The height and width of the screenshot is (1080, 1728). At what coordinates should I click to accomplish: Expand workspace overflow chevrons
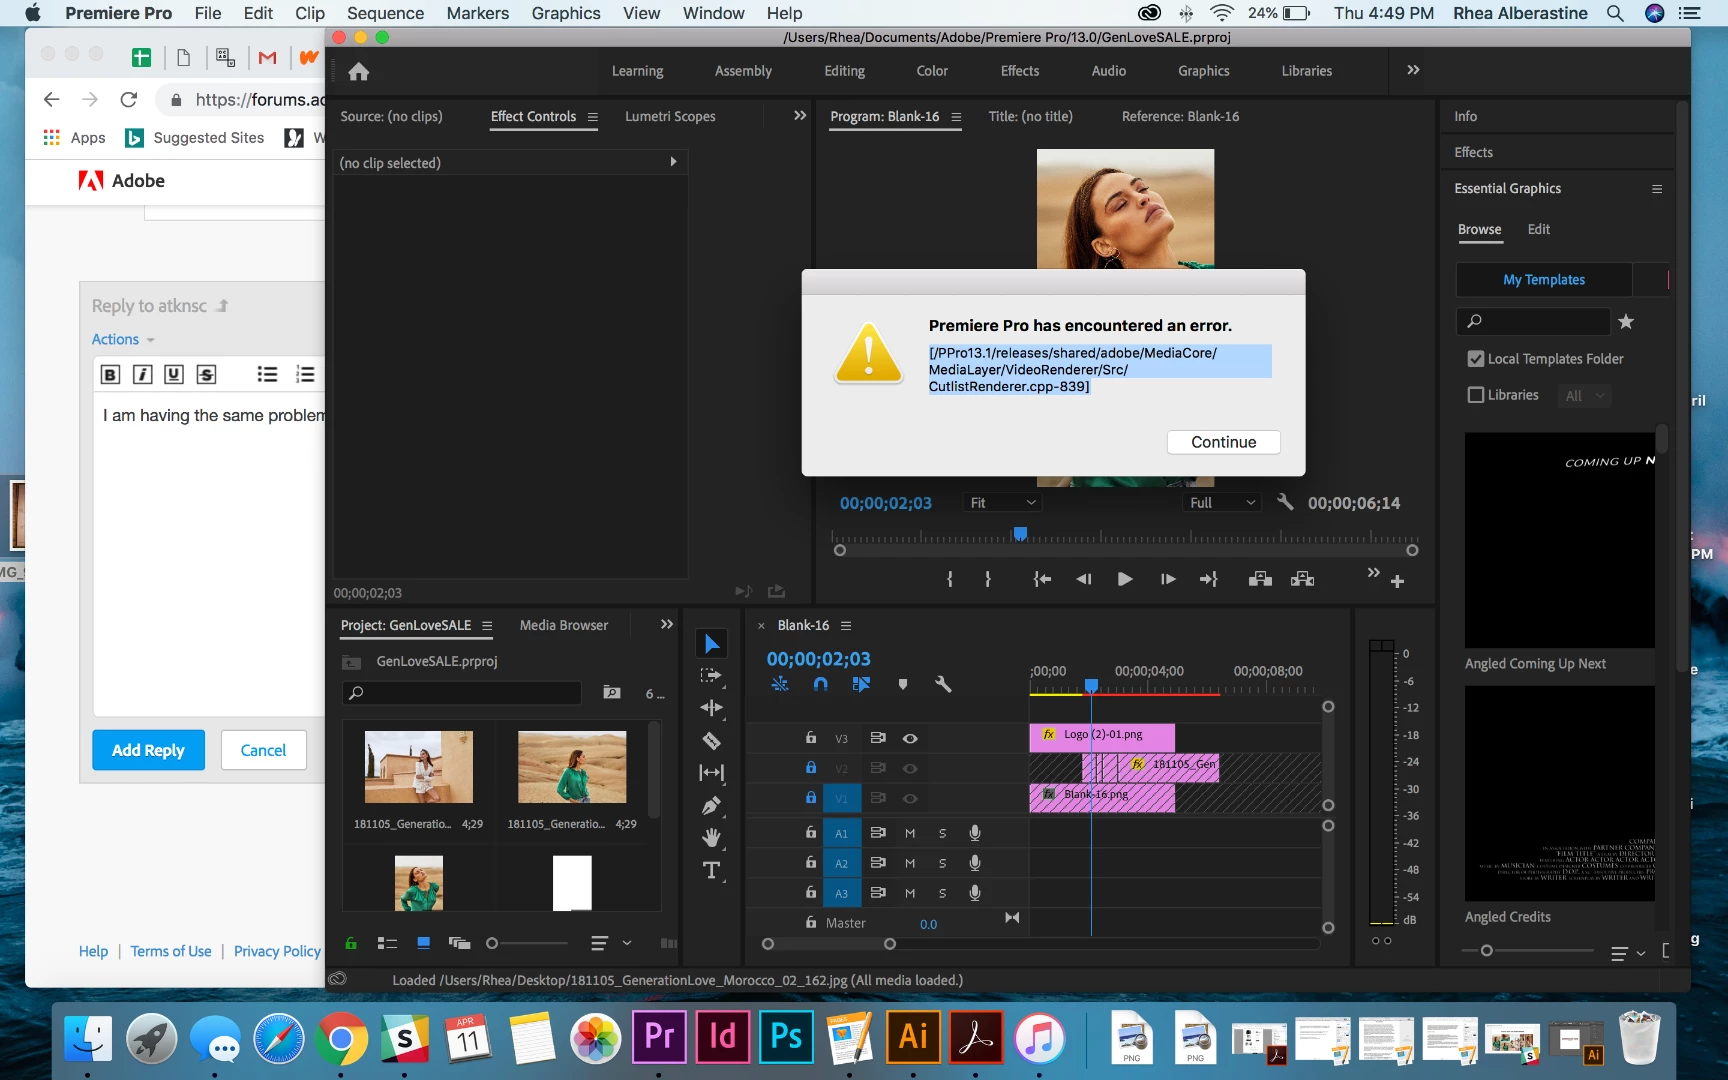click(x=1413, y=70)
